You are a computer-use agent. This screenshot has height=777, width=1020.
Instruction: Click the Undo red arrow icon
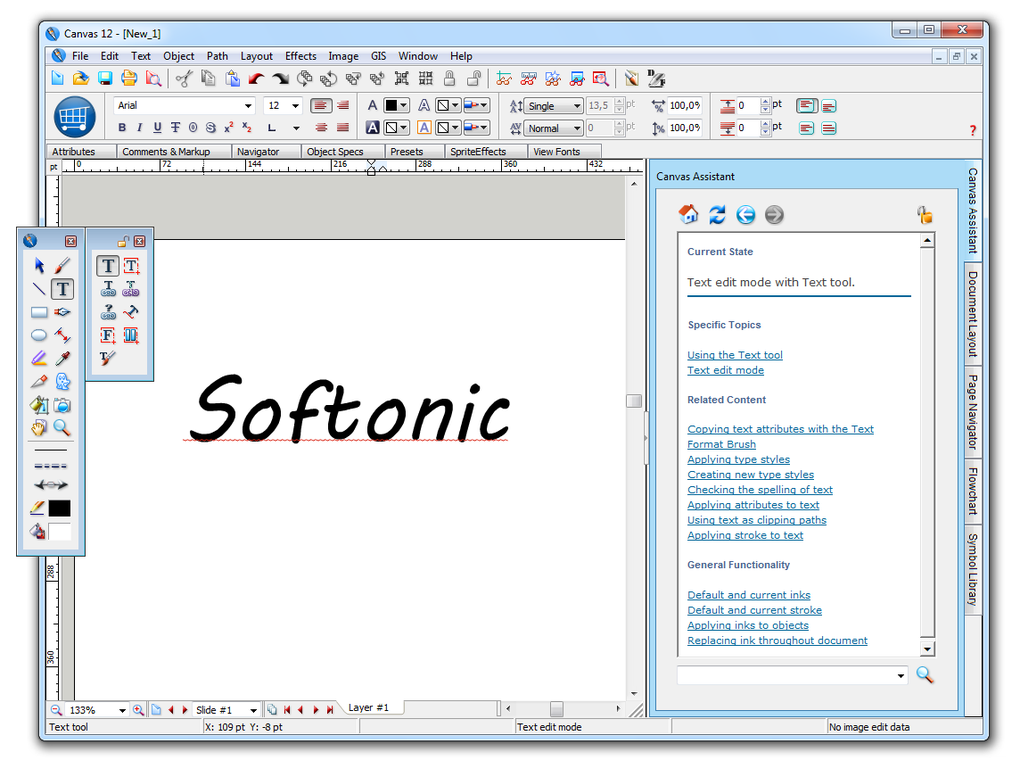point(256,79)
